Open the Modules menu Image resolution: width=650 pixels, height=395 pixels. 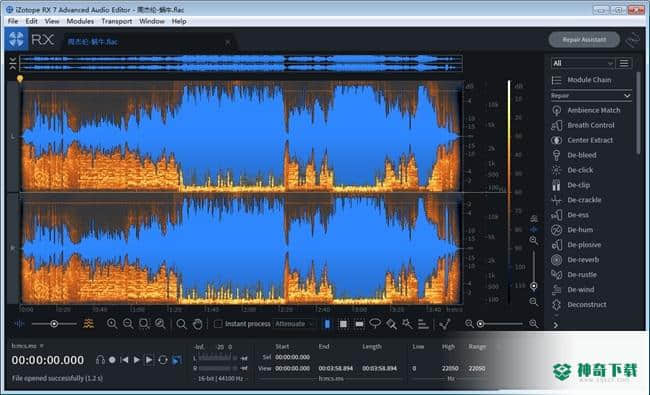80,21
